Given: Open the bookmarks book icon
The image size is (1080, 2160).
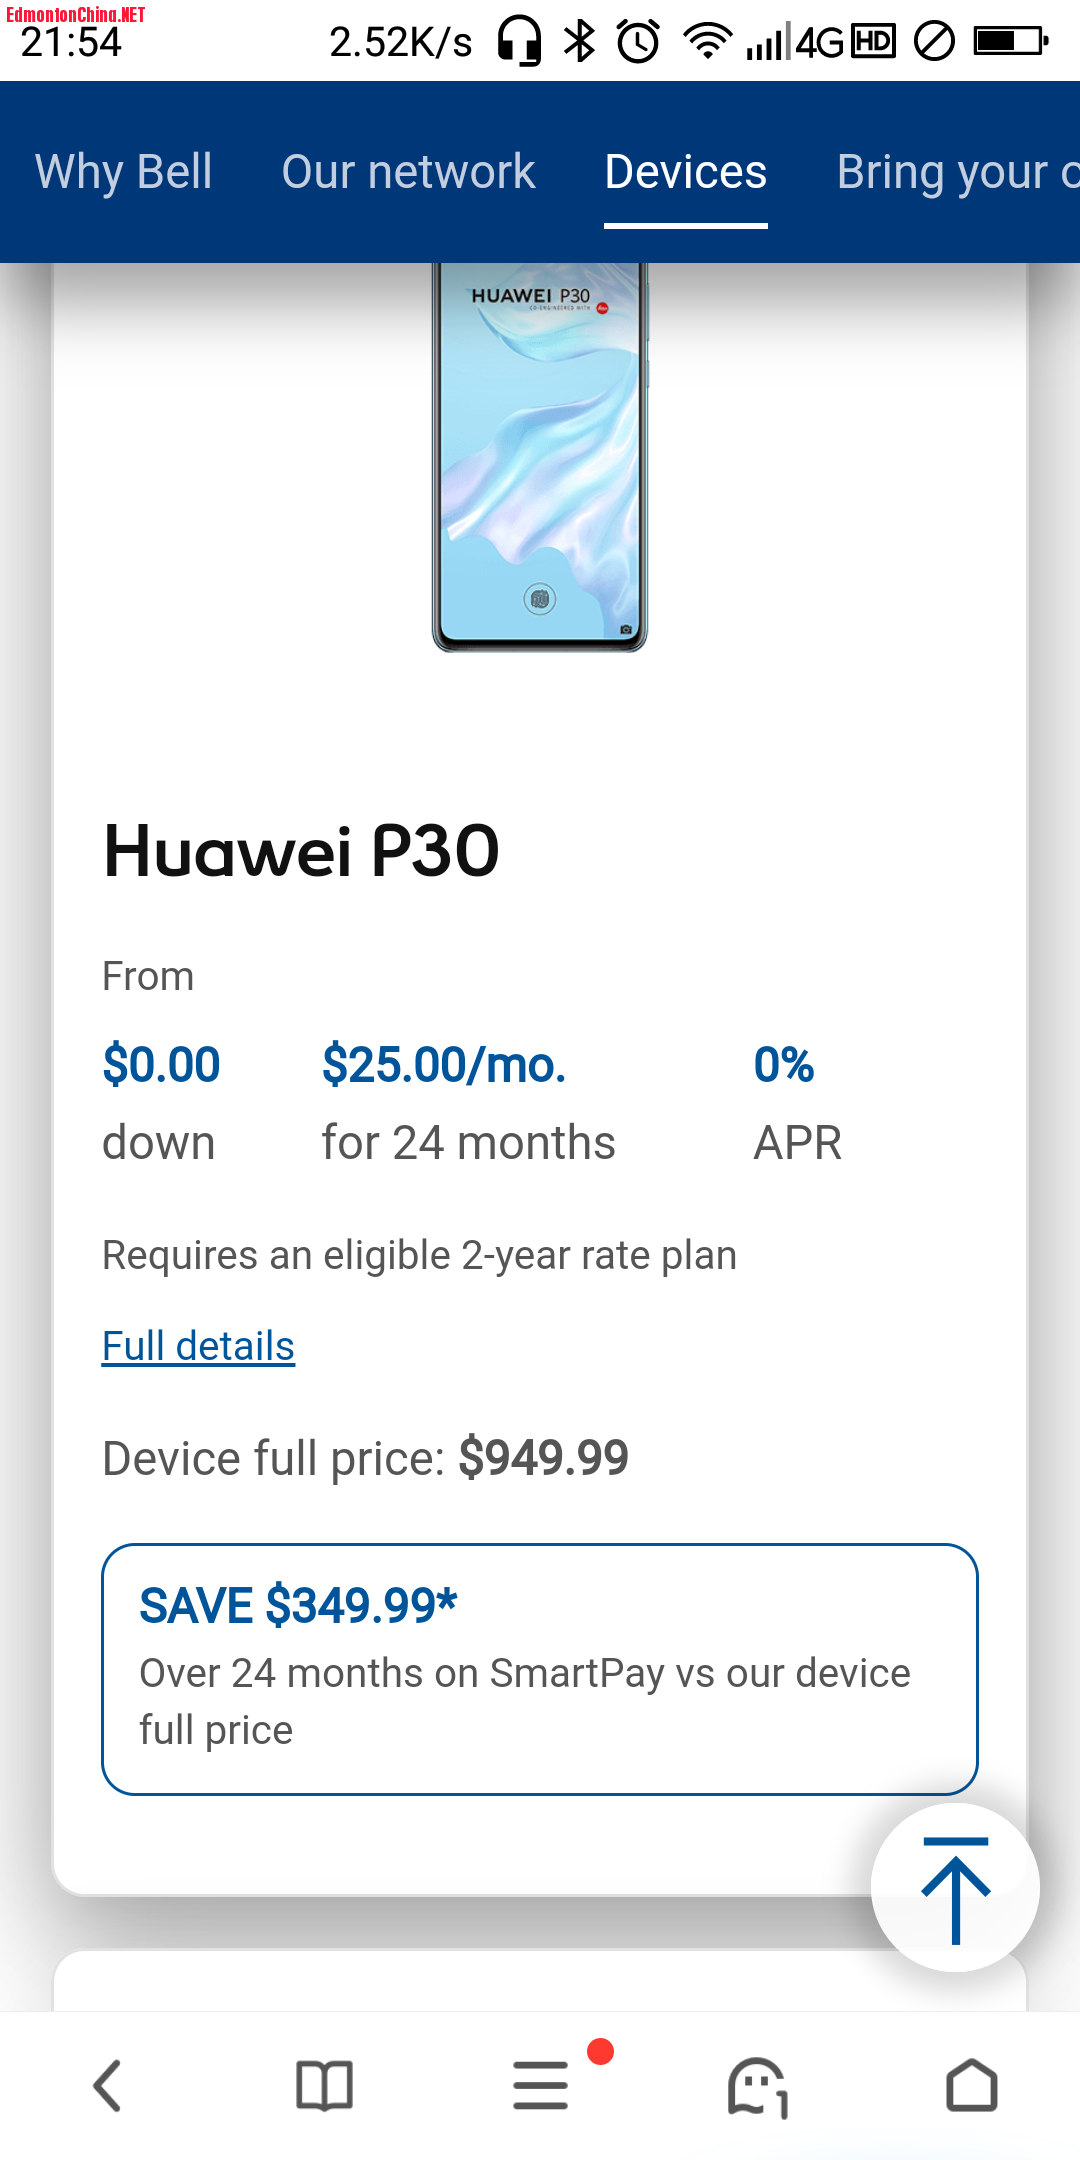Looking at the screenshot, I should pos(324,2086).
